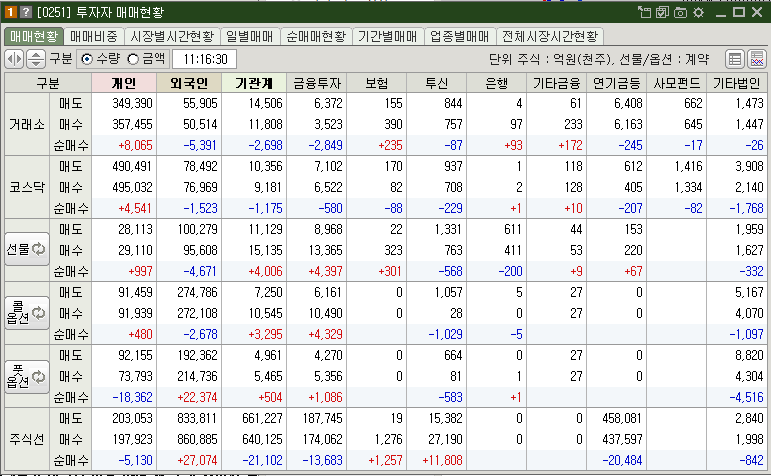
Task: Click the 콜옵션 refresh button
Action: pyautogui.click(x=27, y=313)
